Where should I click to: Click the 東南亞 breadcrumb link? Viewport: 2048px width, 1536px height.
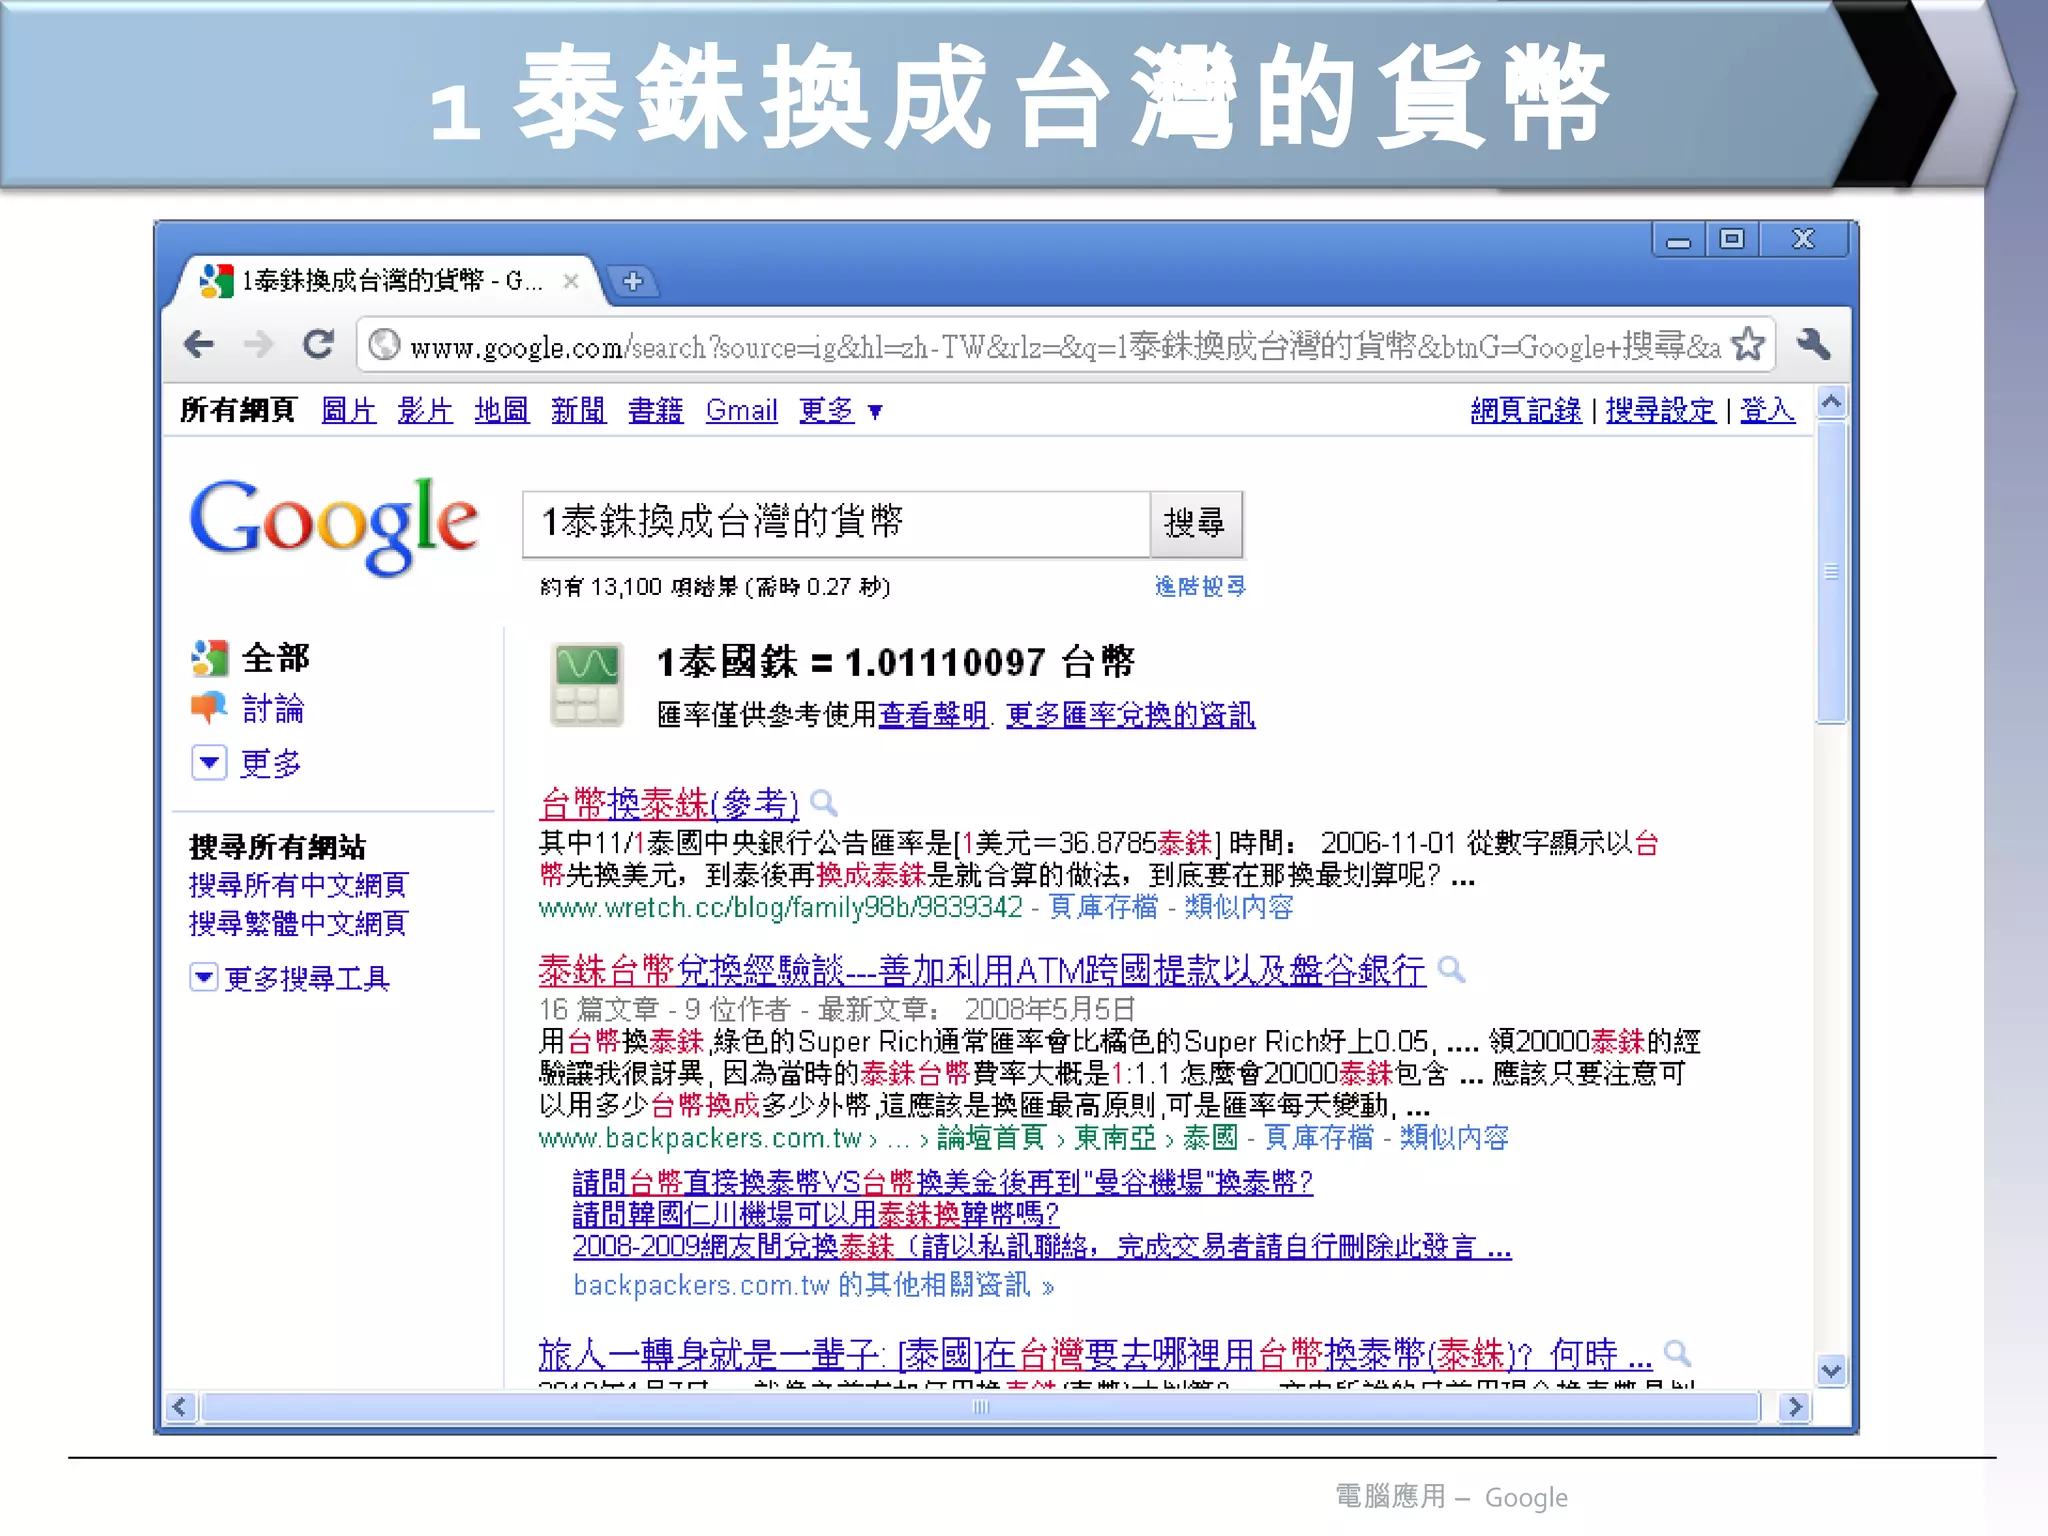click(x=1115, y=1138)
